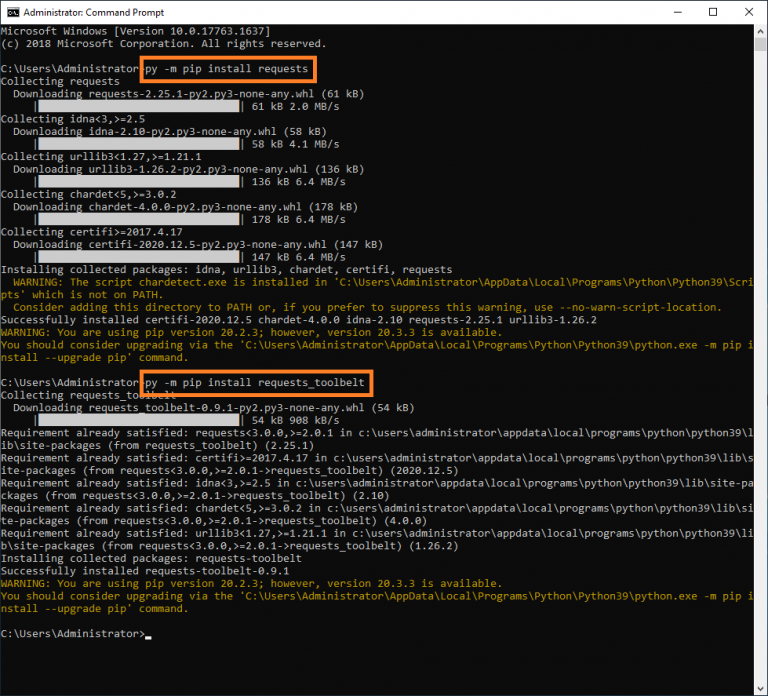
Task: Click '(c) 2018 Microsoft Corporation' line
Action: (164, 44)
